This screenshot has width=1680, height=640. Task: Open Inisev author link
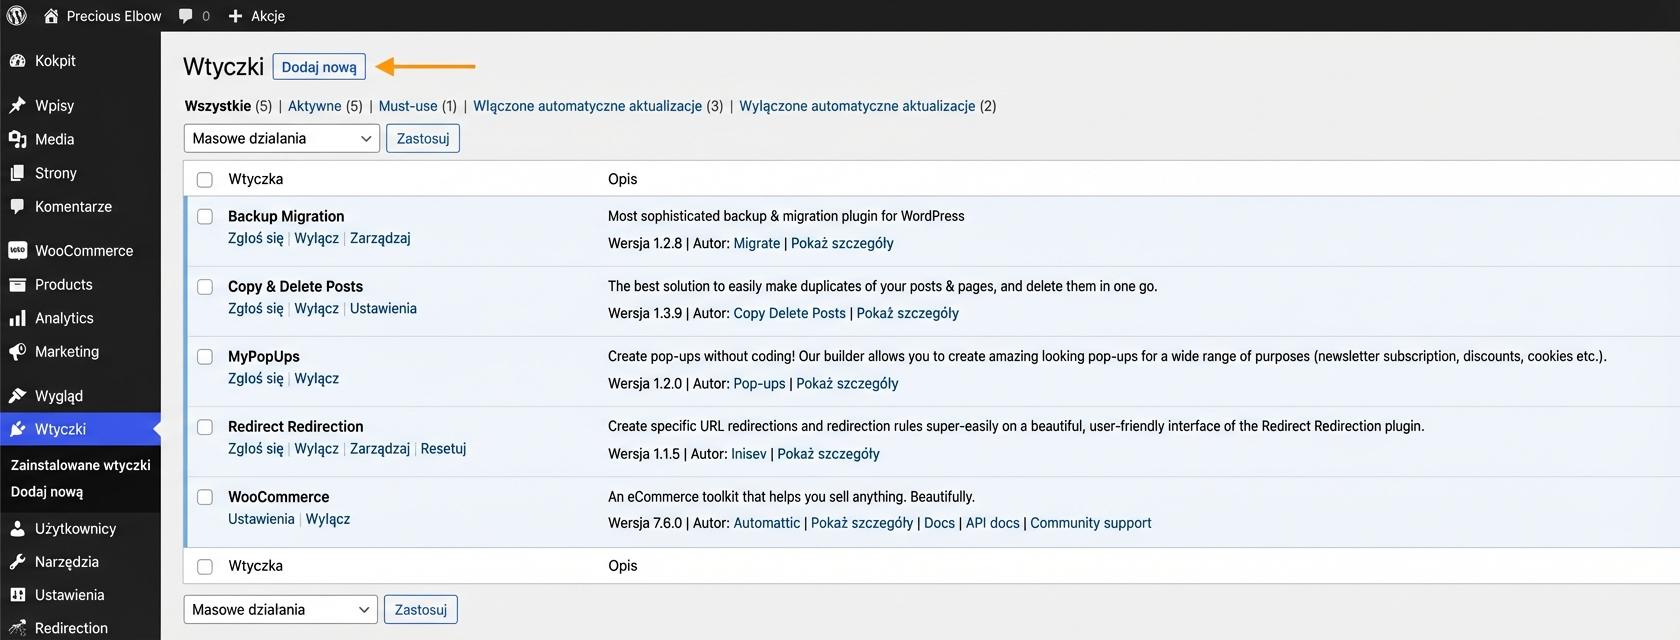pyautogui.click(x=748, y=453)
